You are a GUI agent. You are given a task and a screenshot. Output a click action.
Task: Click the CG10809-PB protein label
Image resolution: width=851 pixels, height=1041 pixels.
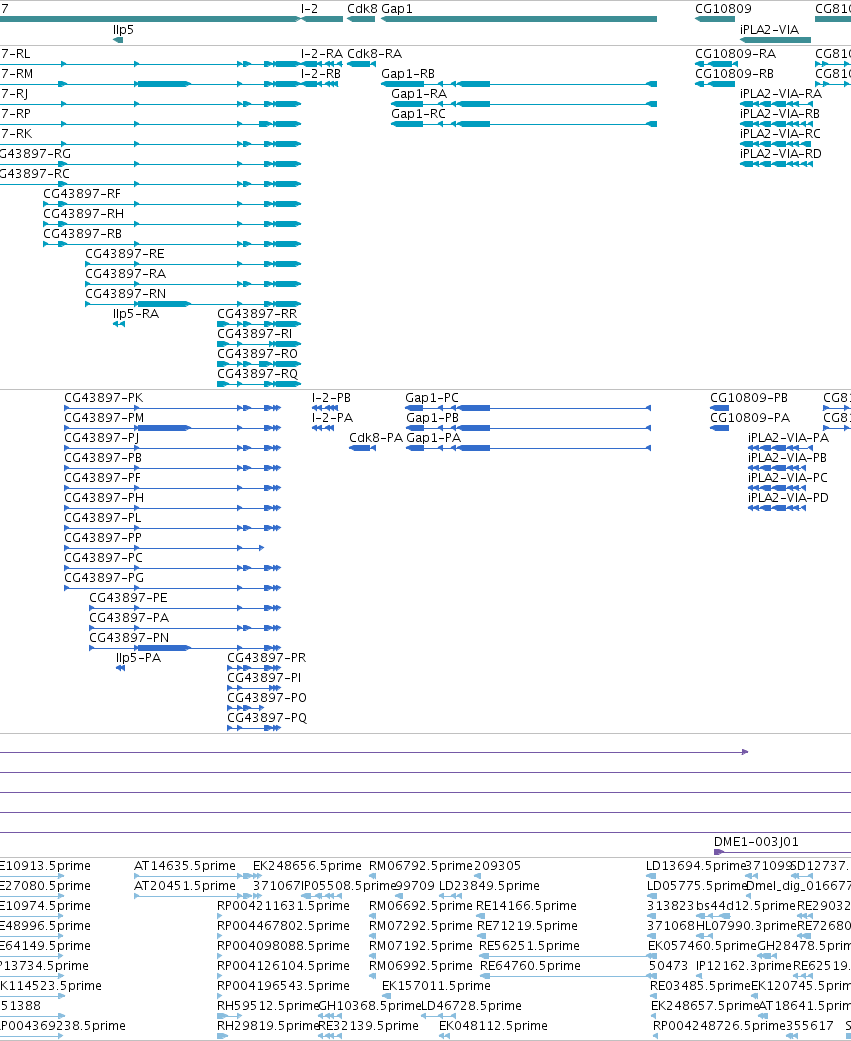pos(749,398)
